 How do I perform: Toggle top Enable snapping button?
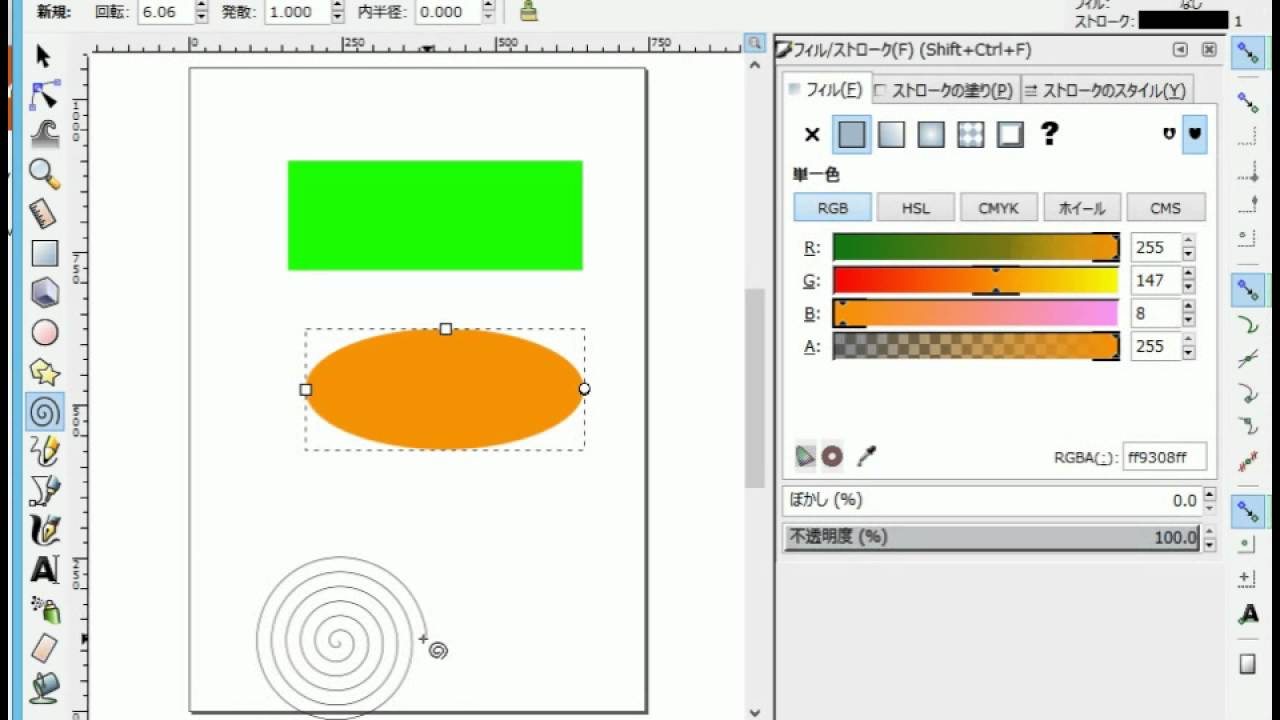(x=1248, y=53)
